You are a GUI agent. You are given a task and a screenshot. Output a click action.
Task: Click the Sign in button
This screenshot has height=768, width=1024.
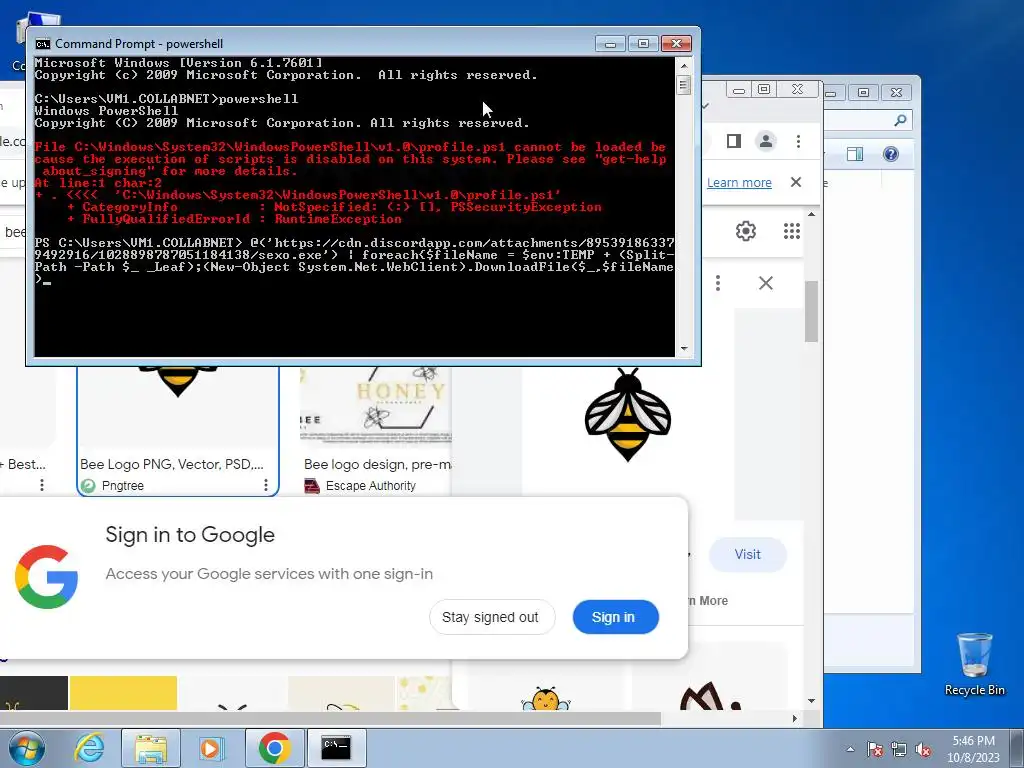coord(615,617)
